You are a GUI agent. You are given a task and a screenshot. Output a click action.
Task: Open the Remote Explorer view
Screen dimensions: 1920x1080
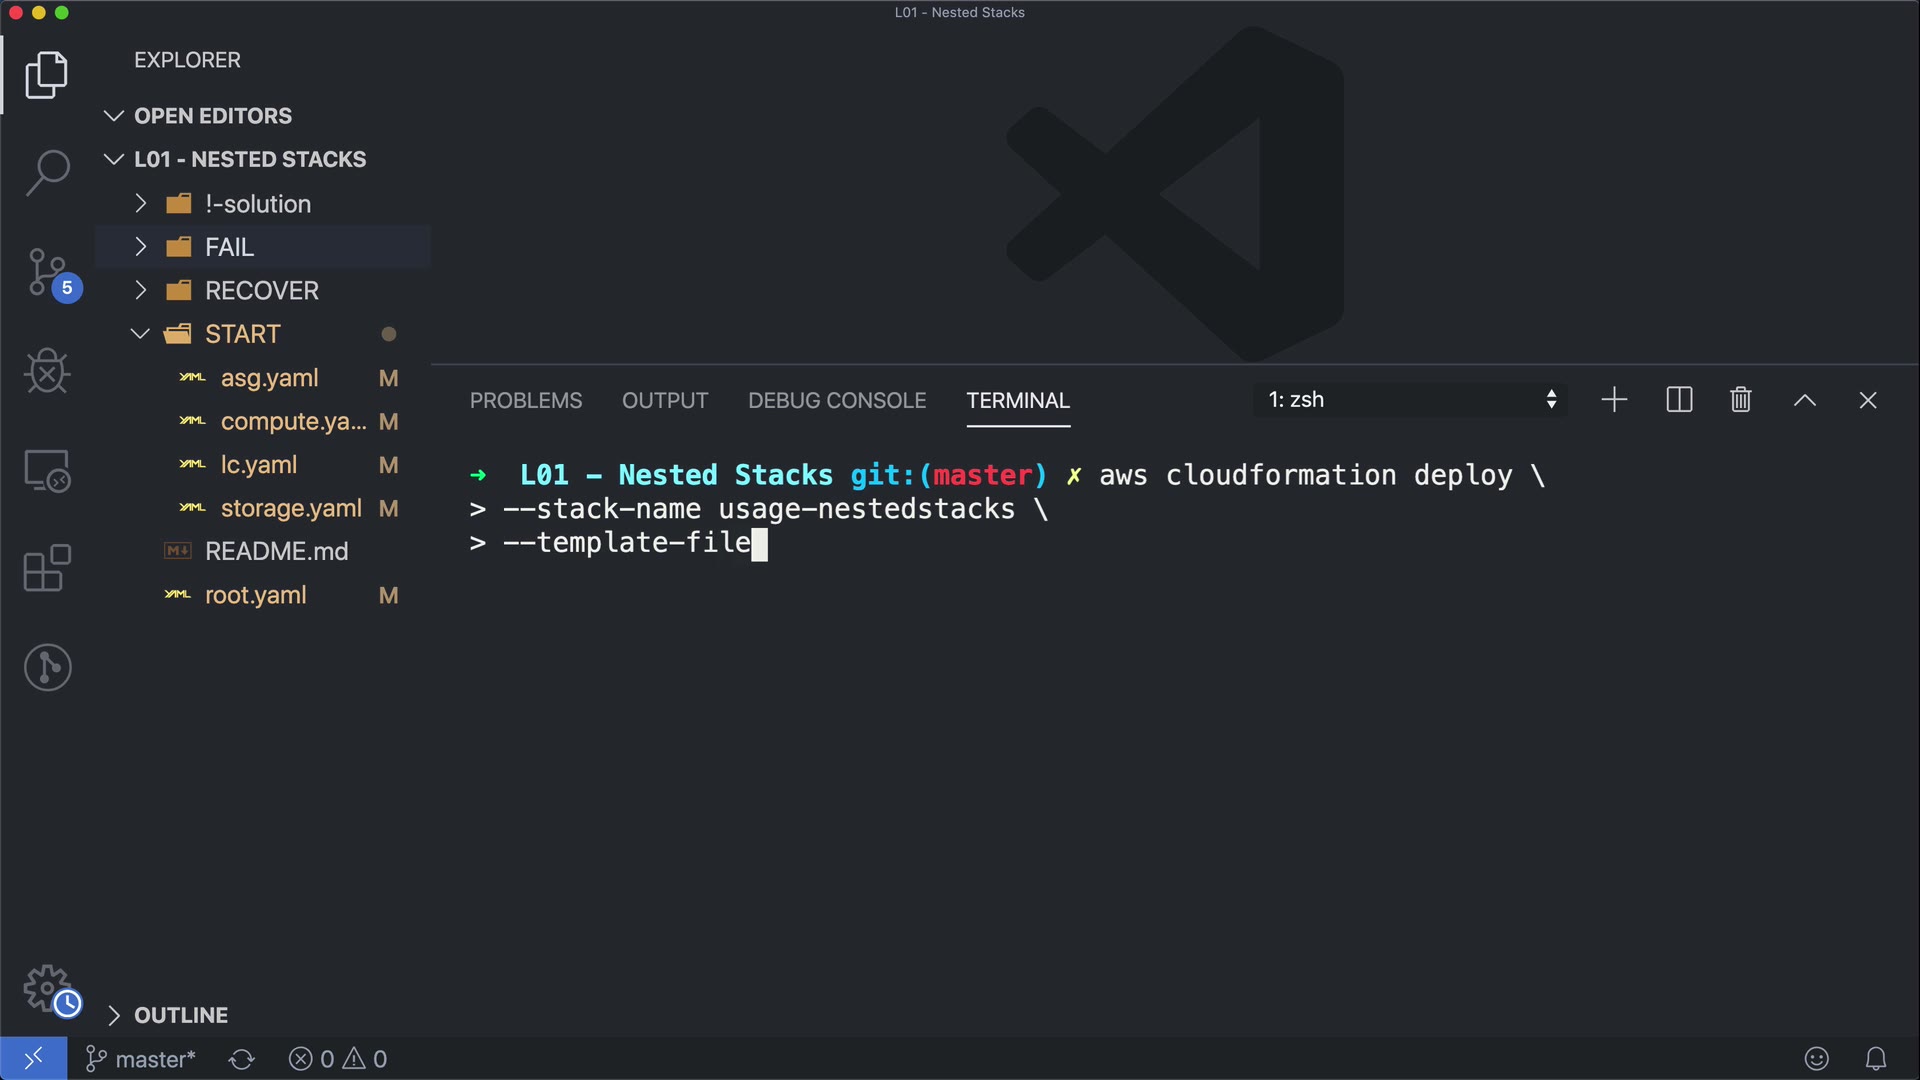coord(47,470)
